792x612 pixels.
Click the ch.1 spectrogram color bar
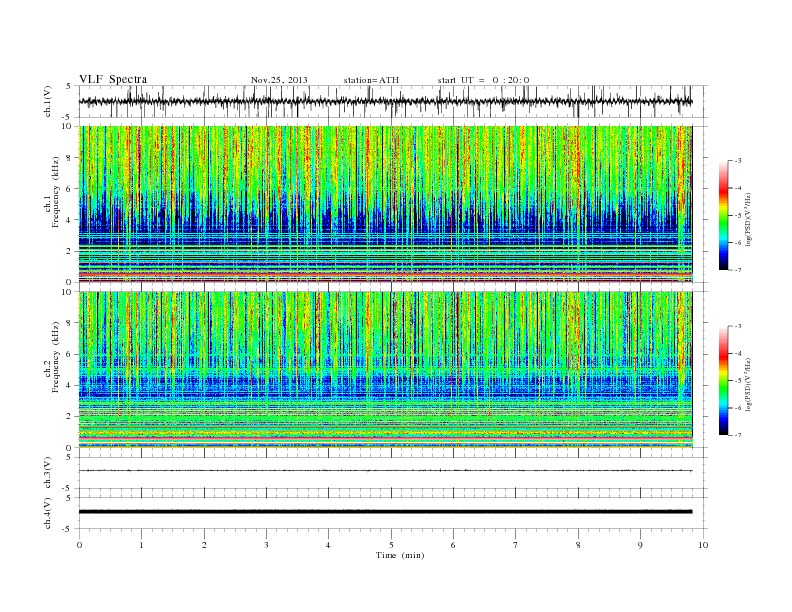723,215
